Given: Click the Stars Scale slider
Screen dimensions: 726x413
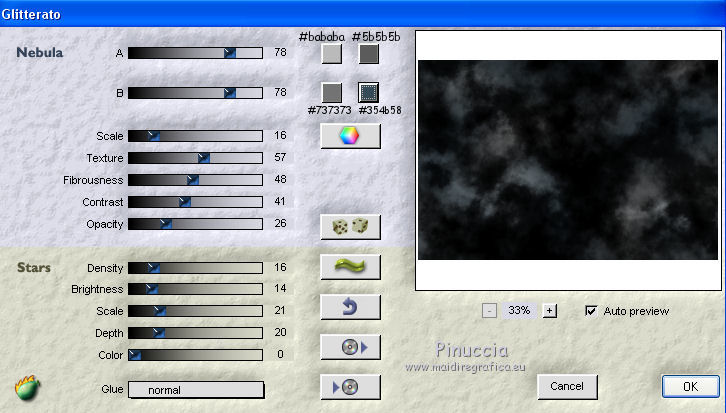Looking at the screenshot, I should coord(195,311).
